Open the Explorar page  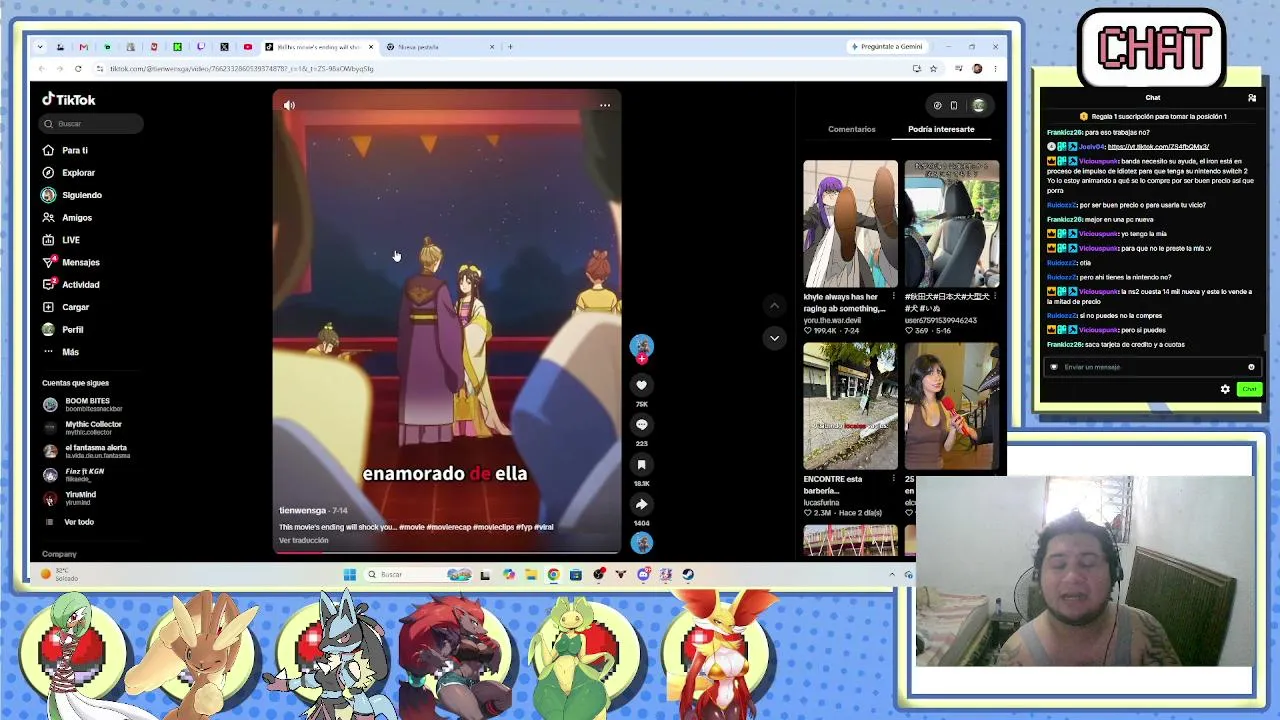pyautogui.click(x=69, y=172)
